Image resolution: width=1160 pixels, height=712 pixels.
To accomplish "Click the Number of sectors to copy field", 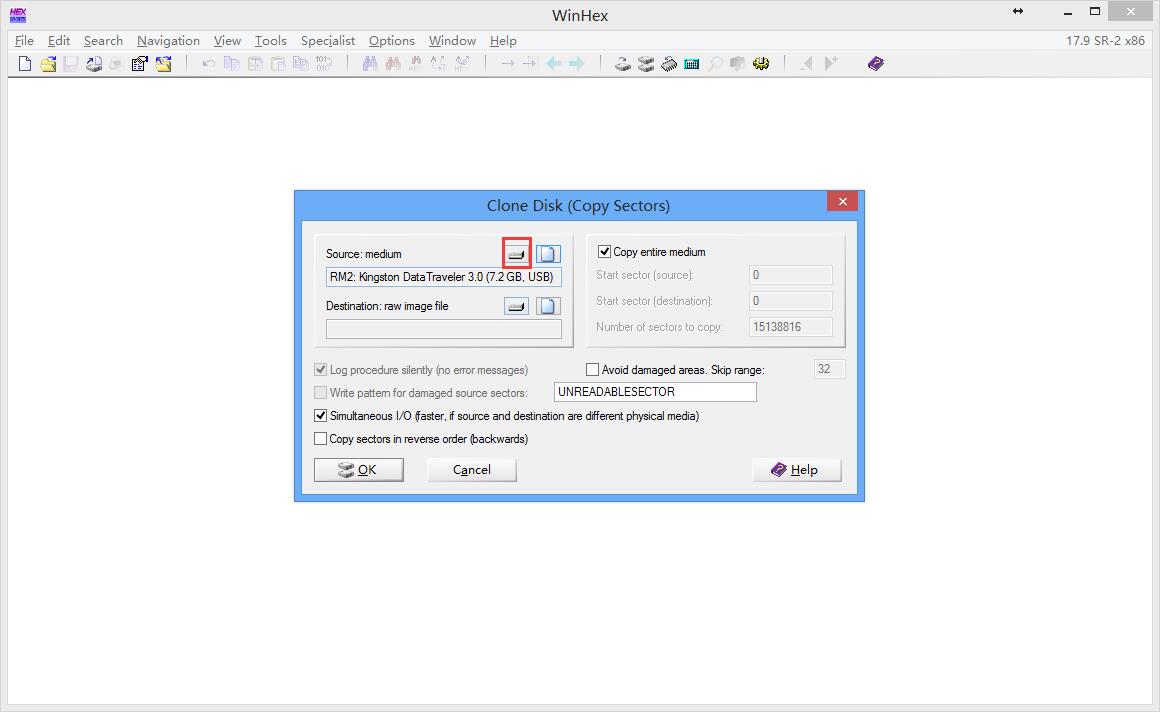I will point(791,326).
